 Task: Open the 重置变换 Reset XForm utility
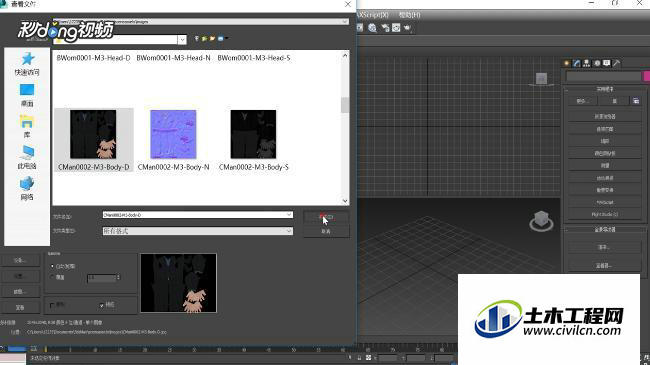pos(605,190)
